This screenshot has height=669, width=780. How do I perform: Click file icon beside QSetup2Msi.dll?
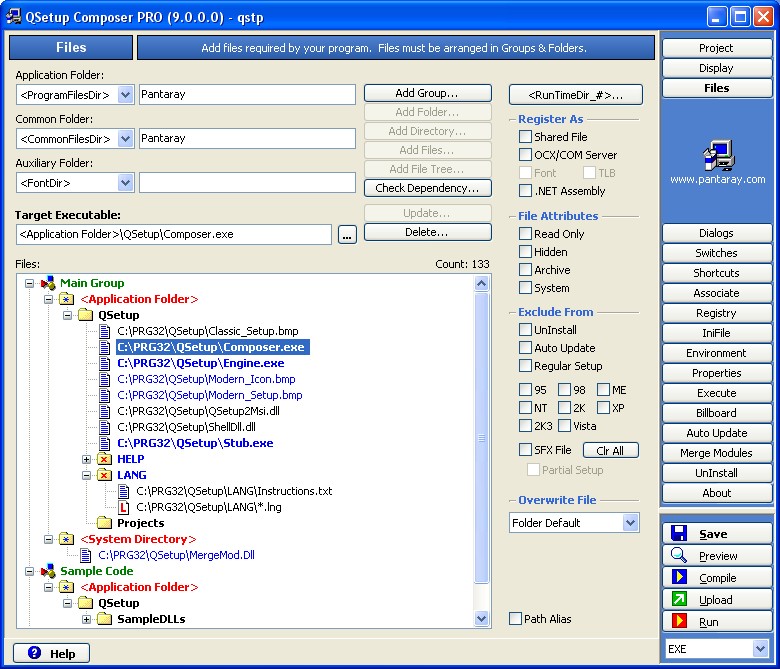[104, 411]
